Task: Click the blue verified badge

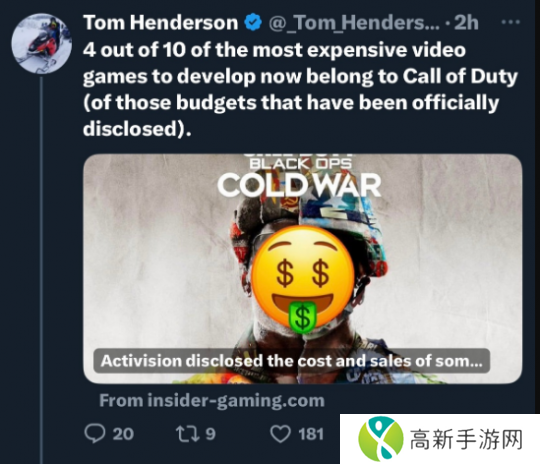Action: pyautogui.click(x=253, y=23)
